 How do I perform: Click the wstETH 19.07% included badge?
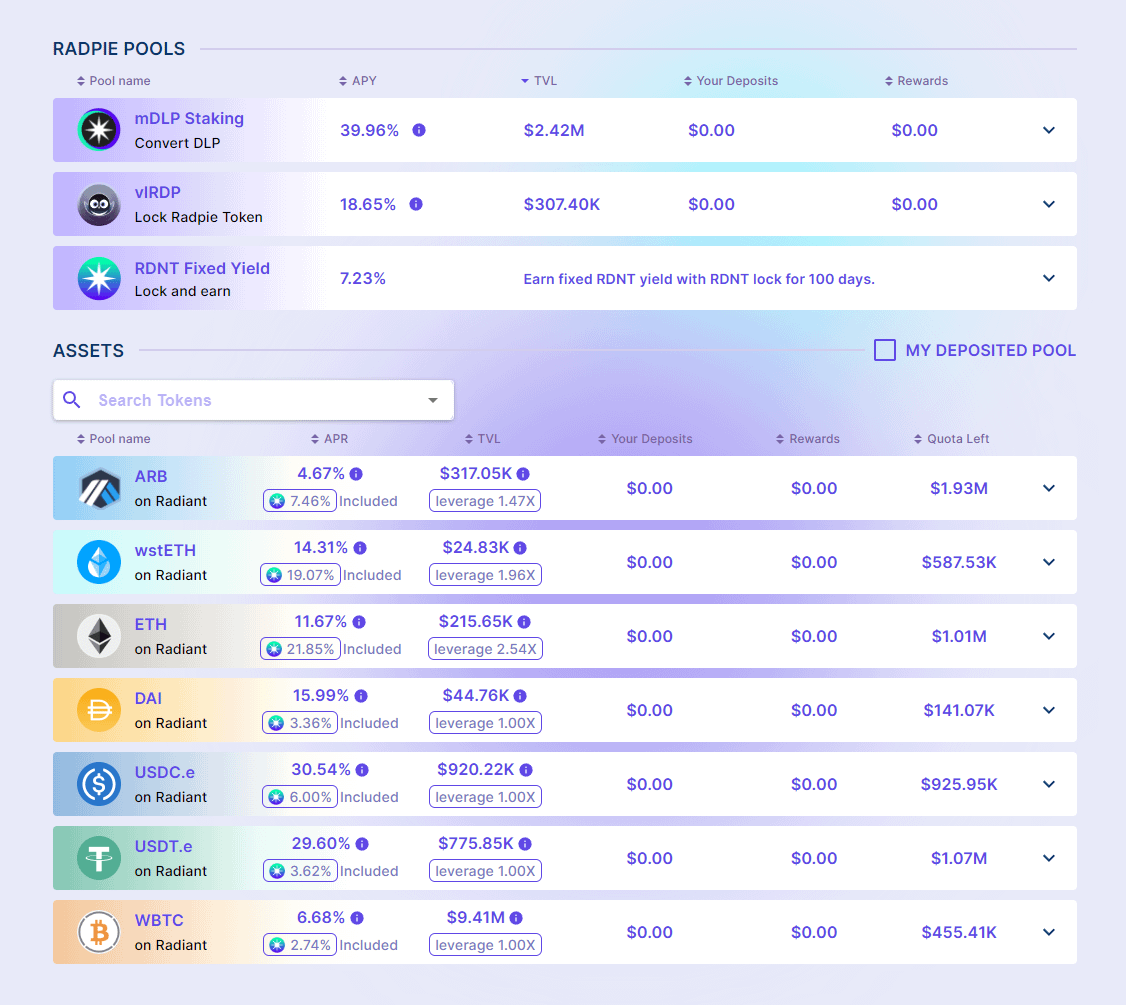point(300,575)
